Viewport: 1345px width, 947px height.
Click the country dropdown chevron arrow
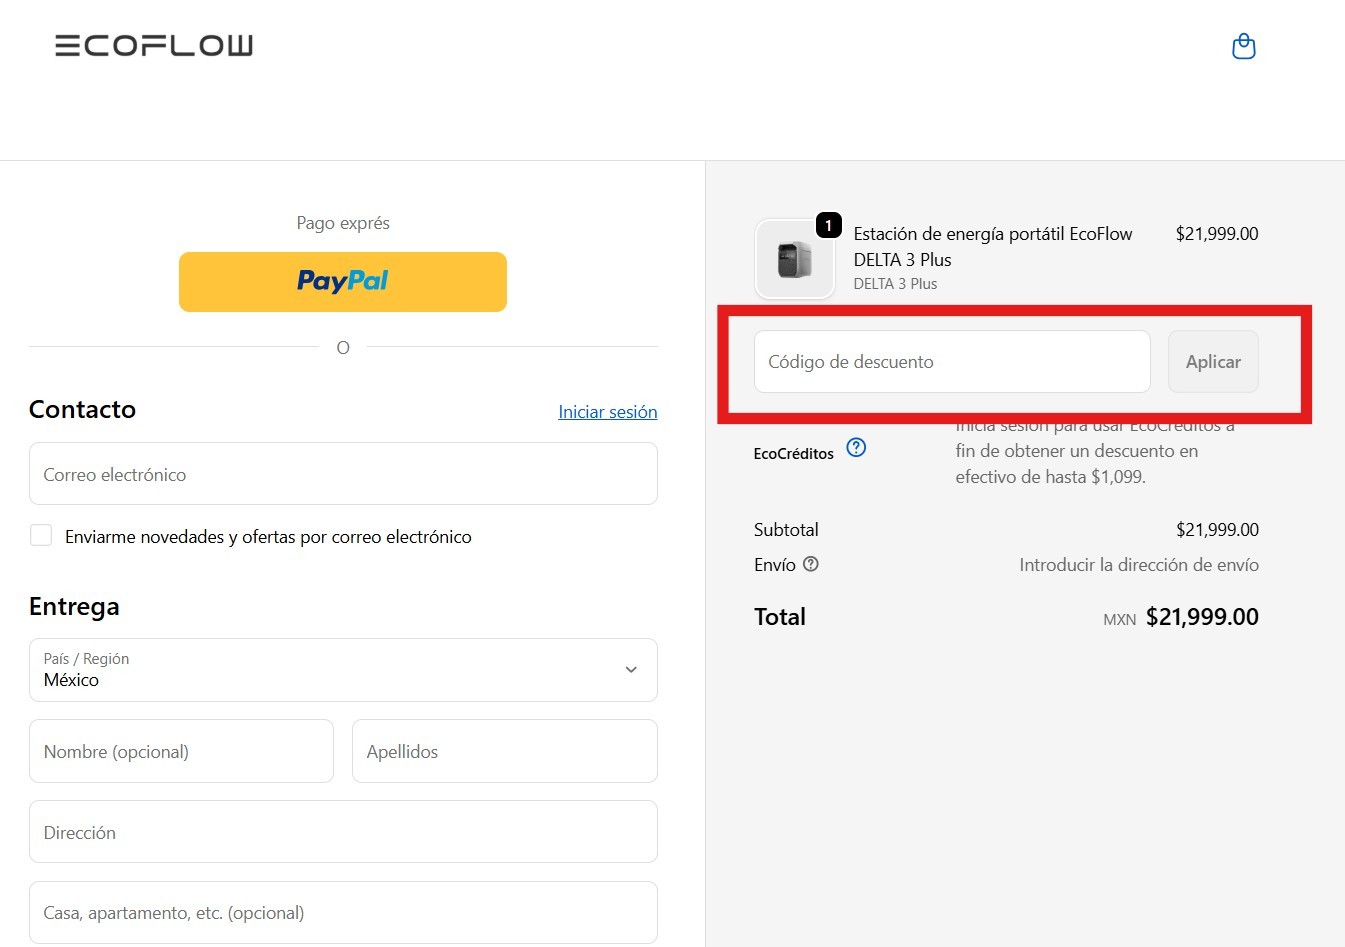(631, 670)
